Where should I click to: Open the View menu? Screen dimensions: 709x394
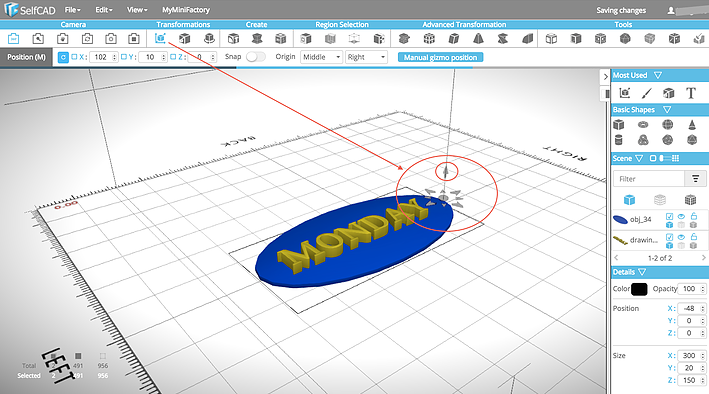[x=137, y=9]
